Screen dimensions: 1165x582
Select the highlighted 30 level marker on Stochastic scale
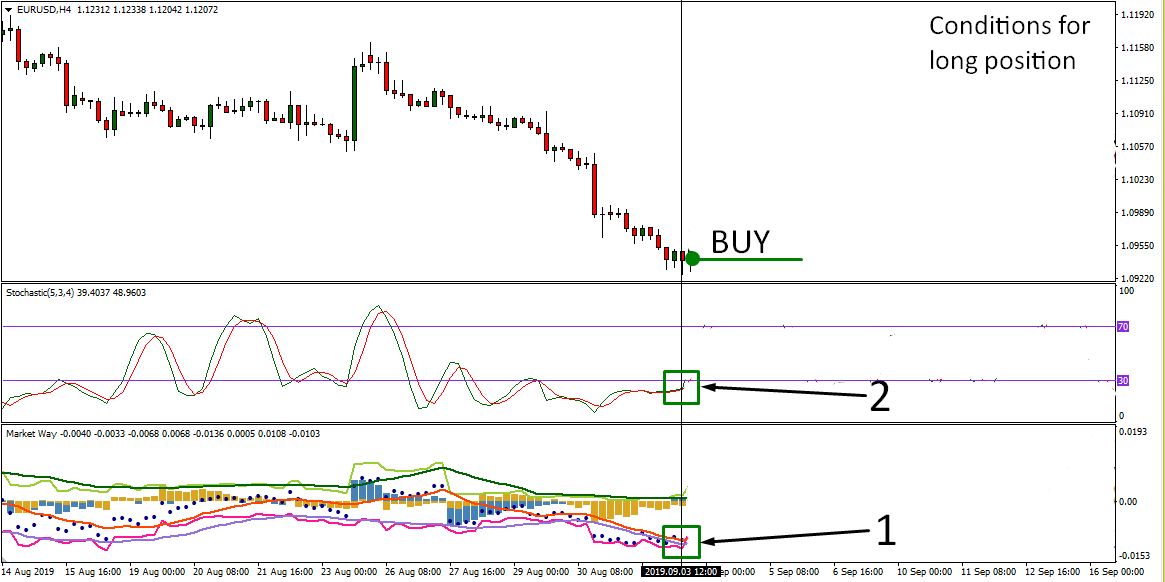(1122, 381)
